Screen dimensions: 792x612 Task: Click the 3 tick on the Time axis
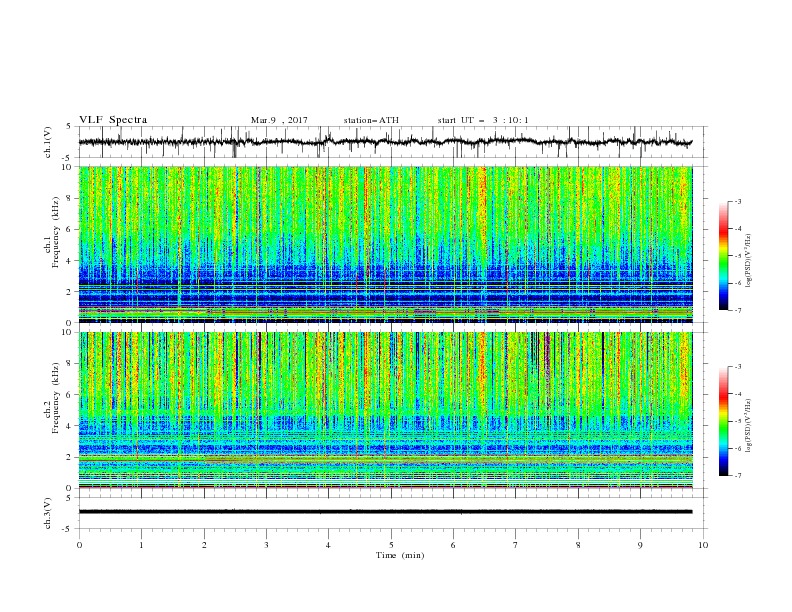(x=266, y=545)
